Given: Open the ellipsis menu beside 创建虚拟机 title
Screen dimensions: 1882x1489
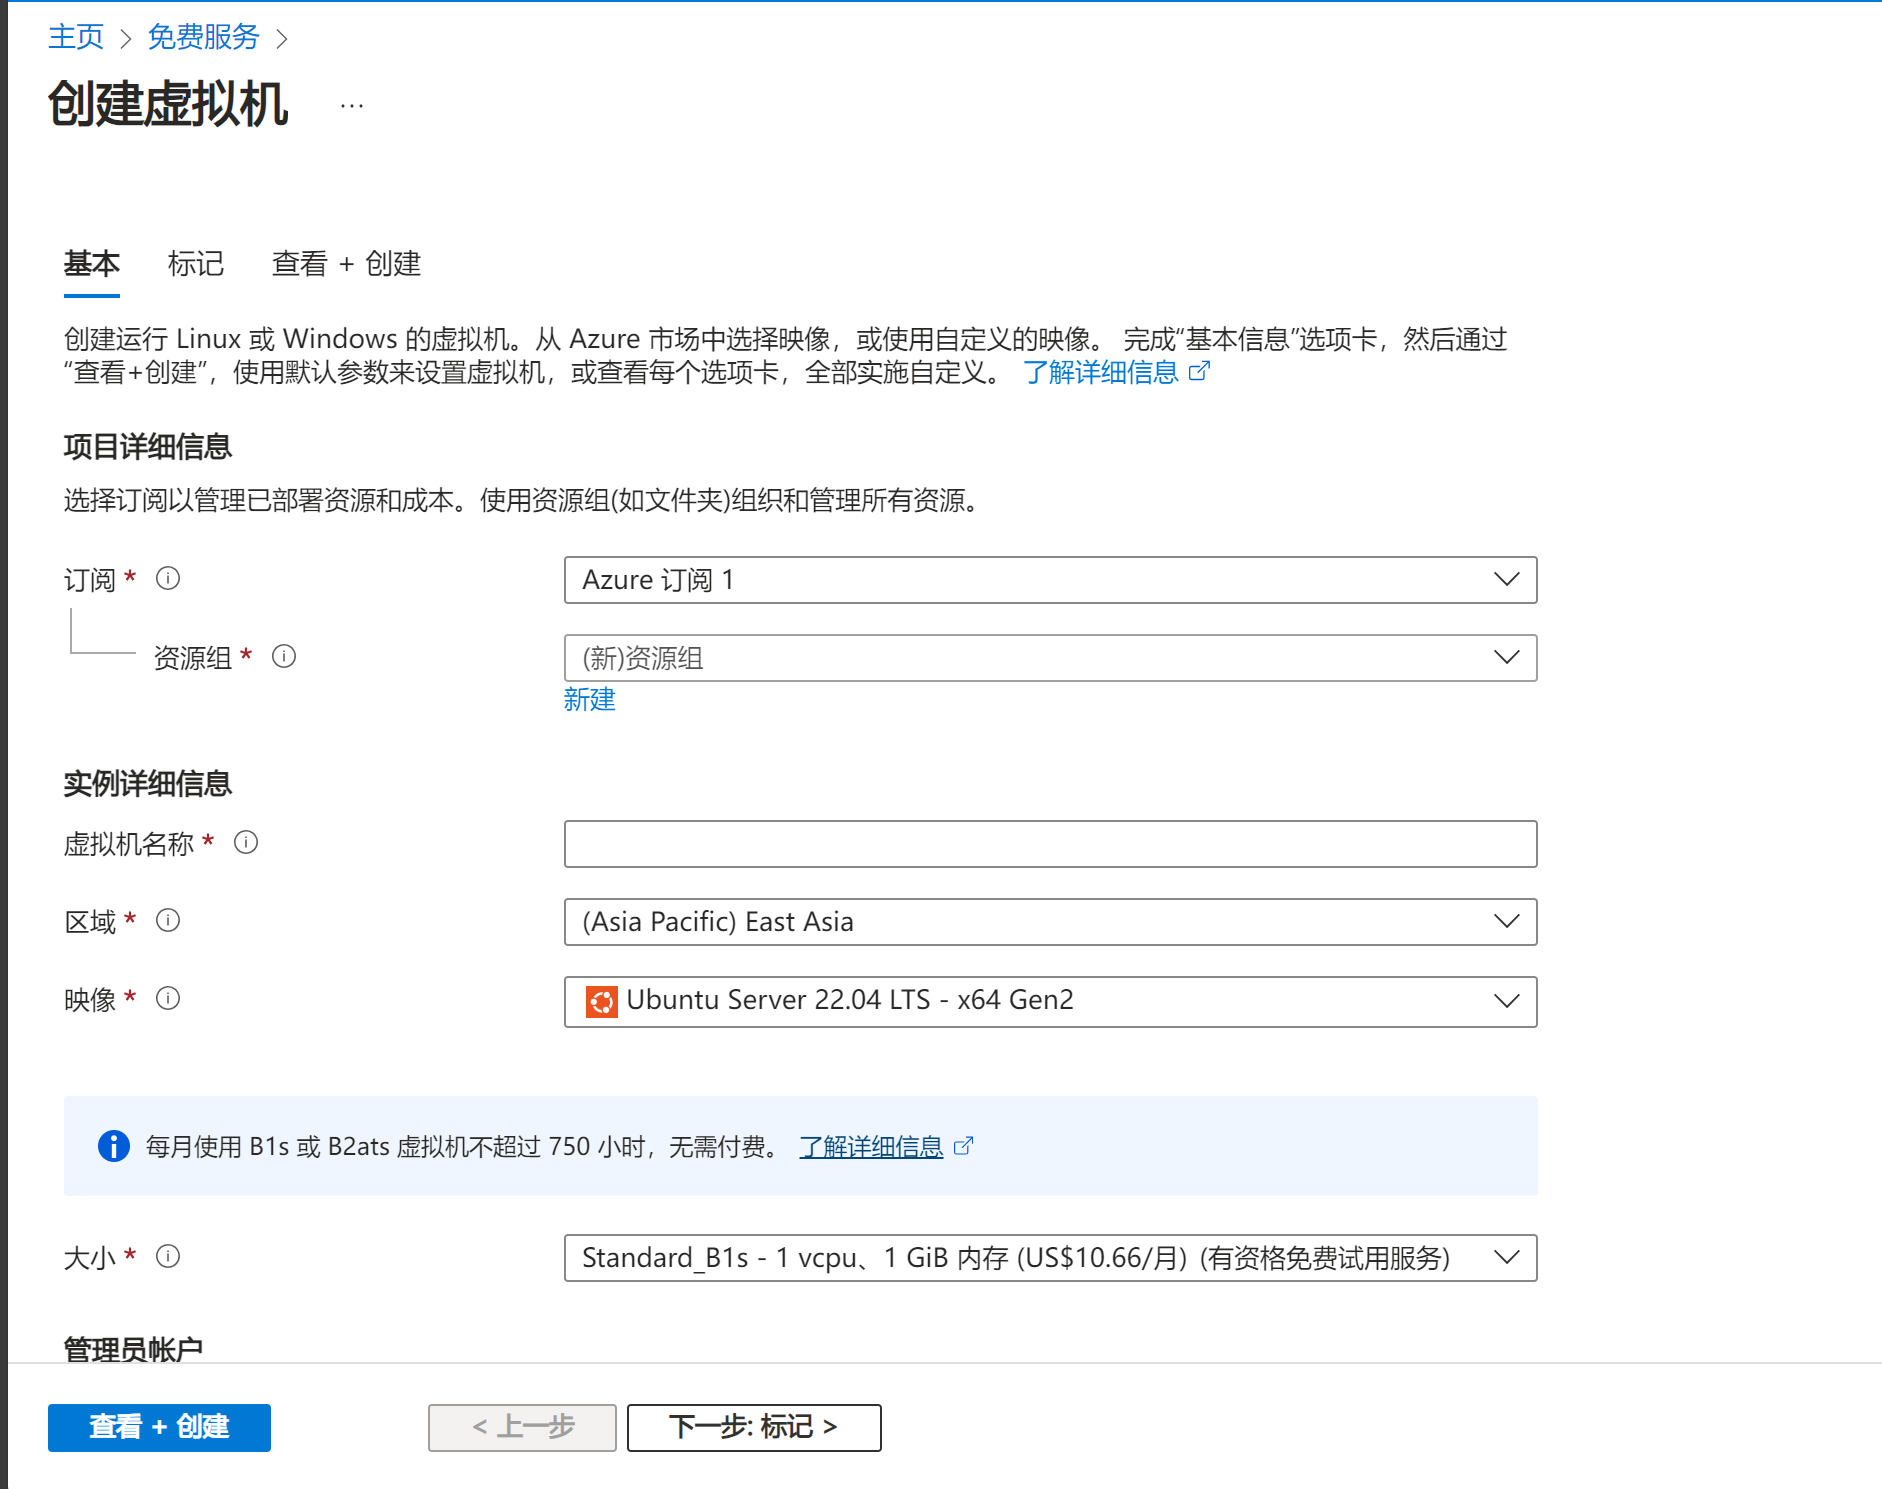Looking at the screenshot, I should [x=352, y=105].
